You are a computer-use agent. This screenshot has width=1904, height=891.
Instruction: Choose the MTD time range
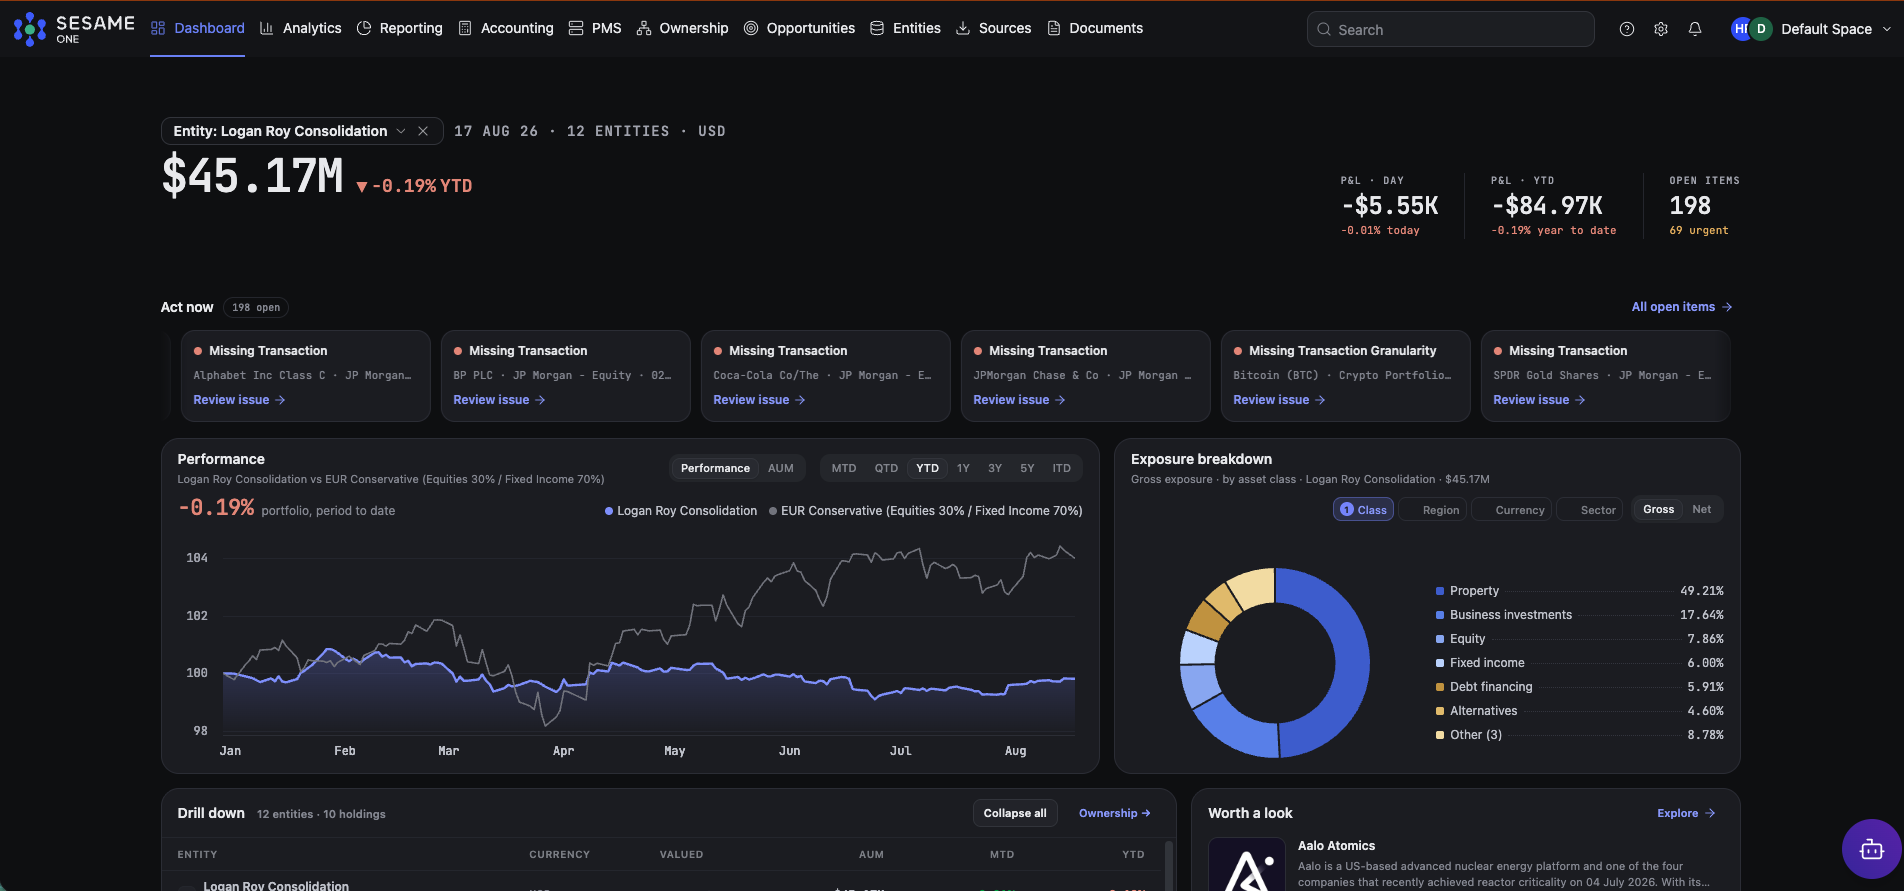(x=844, y=468)
